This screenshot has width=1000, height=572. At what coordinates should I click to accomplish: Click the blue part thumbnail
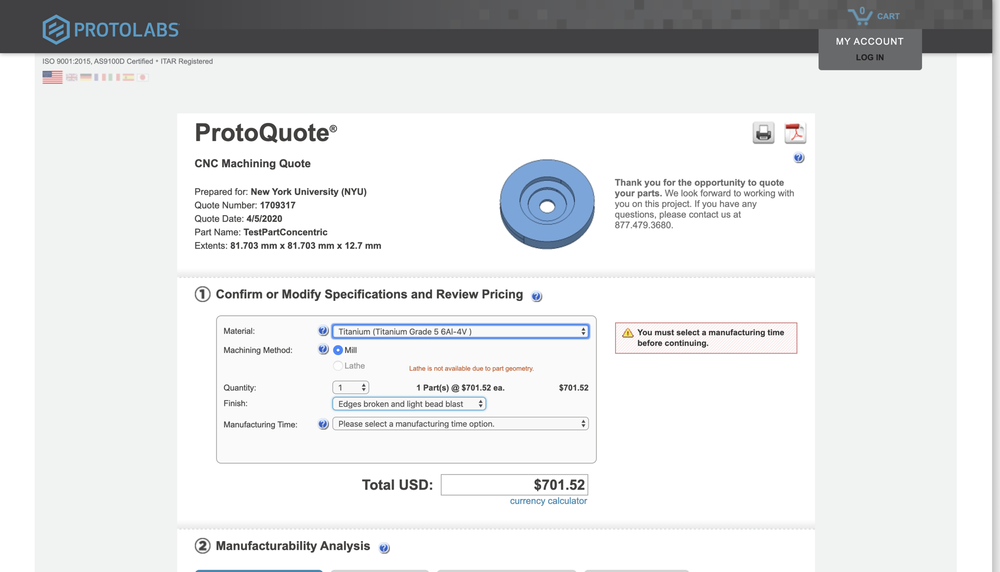click(547, 204)
